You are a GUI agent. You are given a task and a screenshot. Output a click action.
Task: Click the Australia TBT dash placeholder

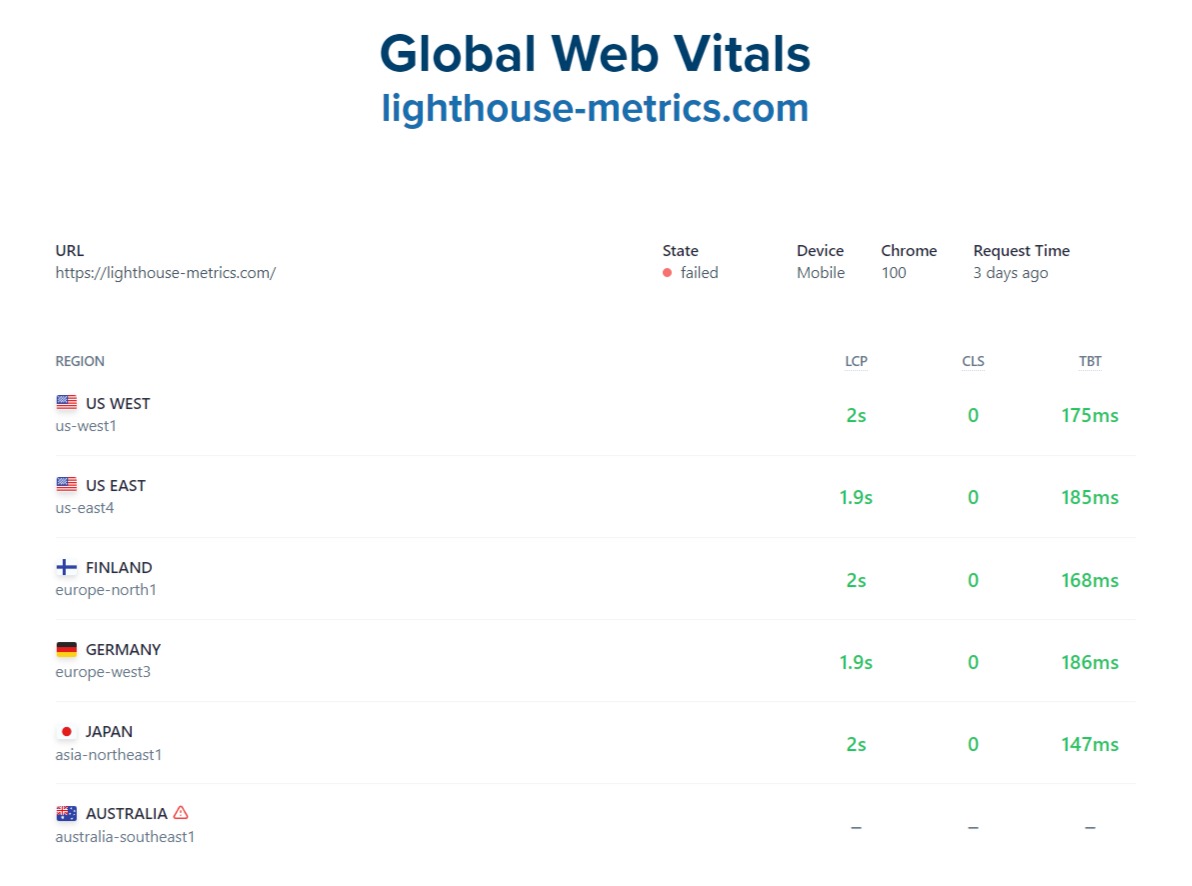pyautogui.click(x=1090, y=827)
